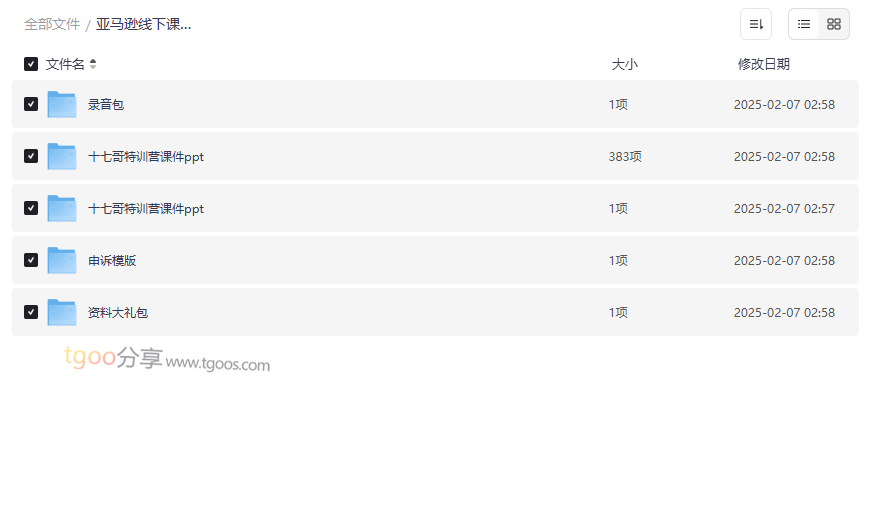Image resolution: width=874 pixels, height=514 pixels.
Task: Click the 亚马逊线下课... breadcrumb
Action: (143, 24)
